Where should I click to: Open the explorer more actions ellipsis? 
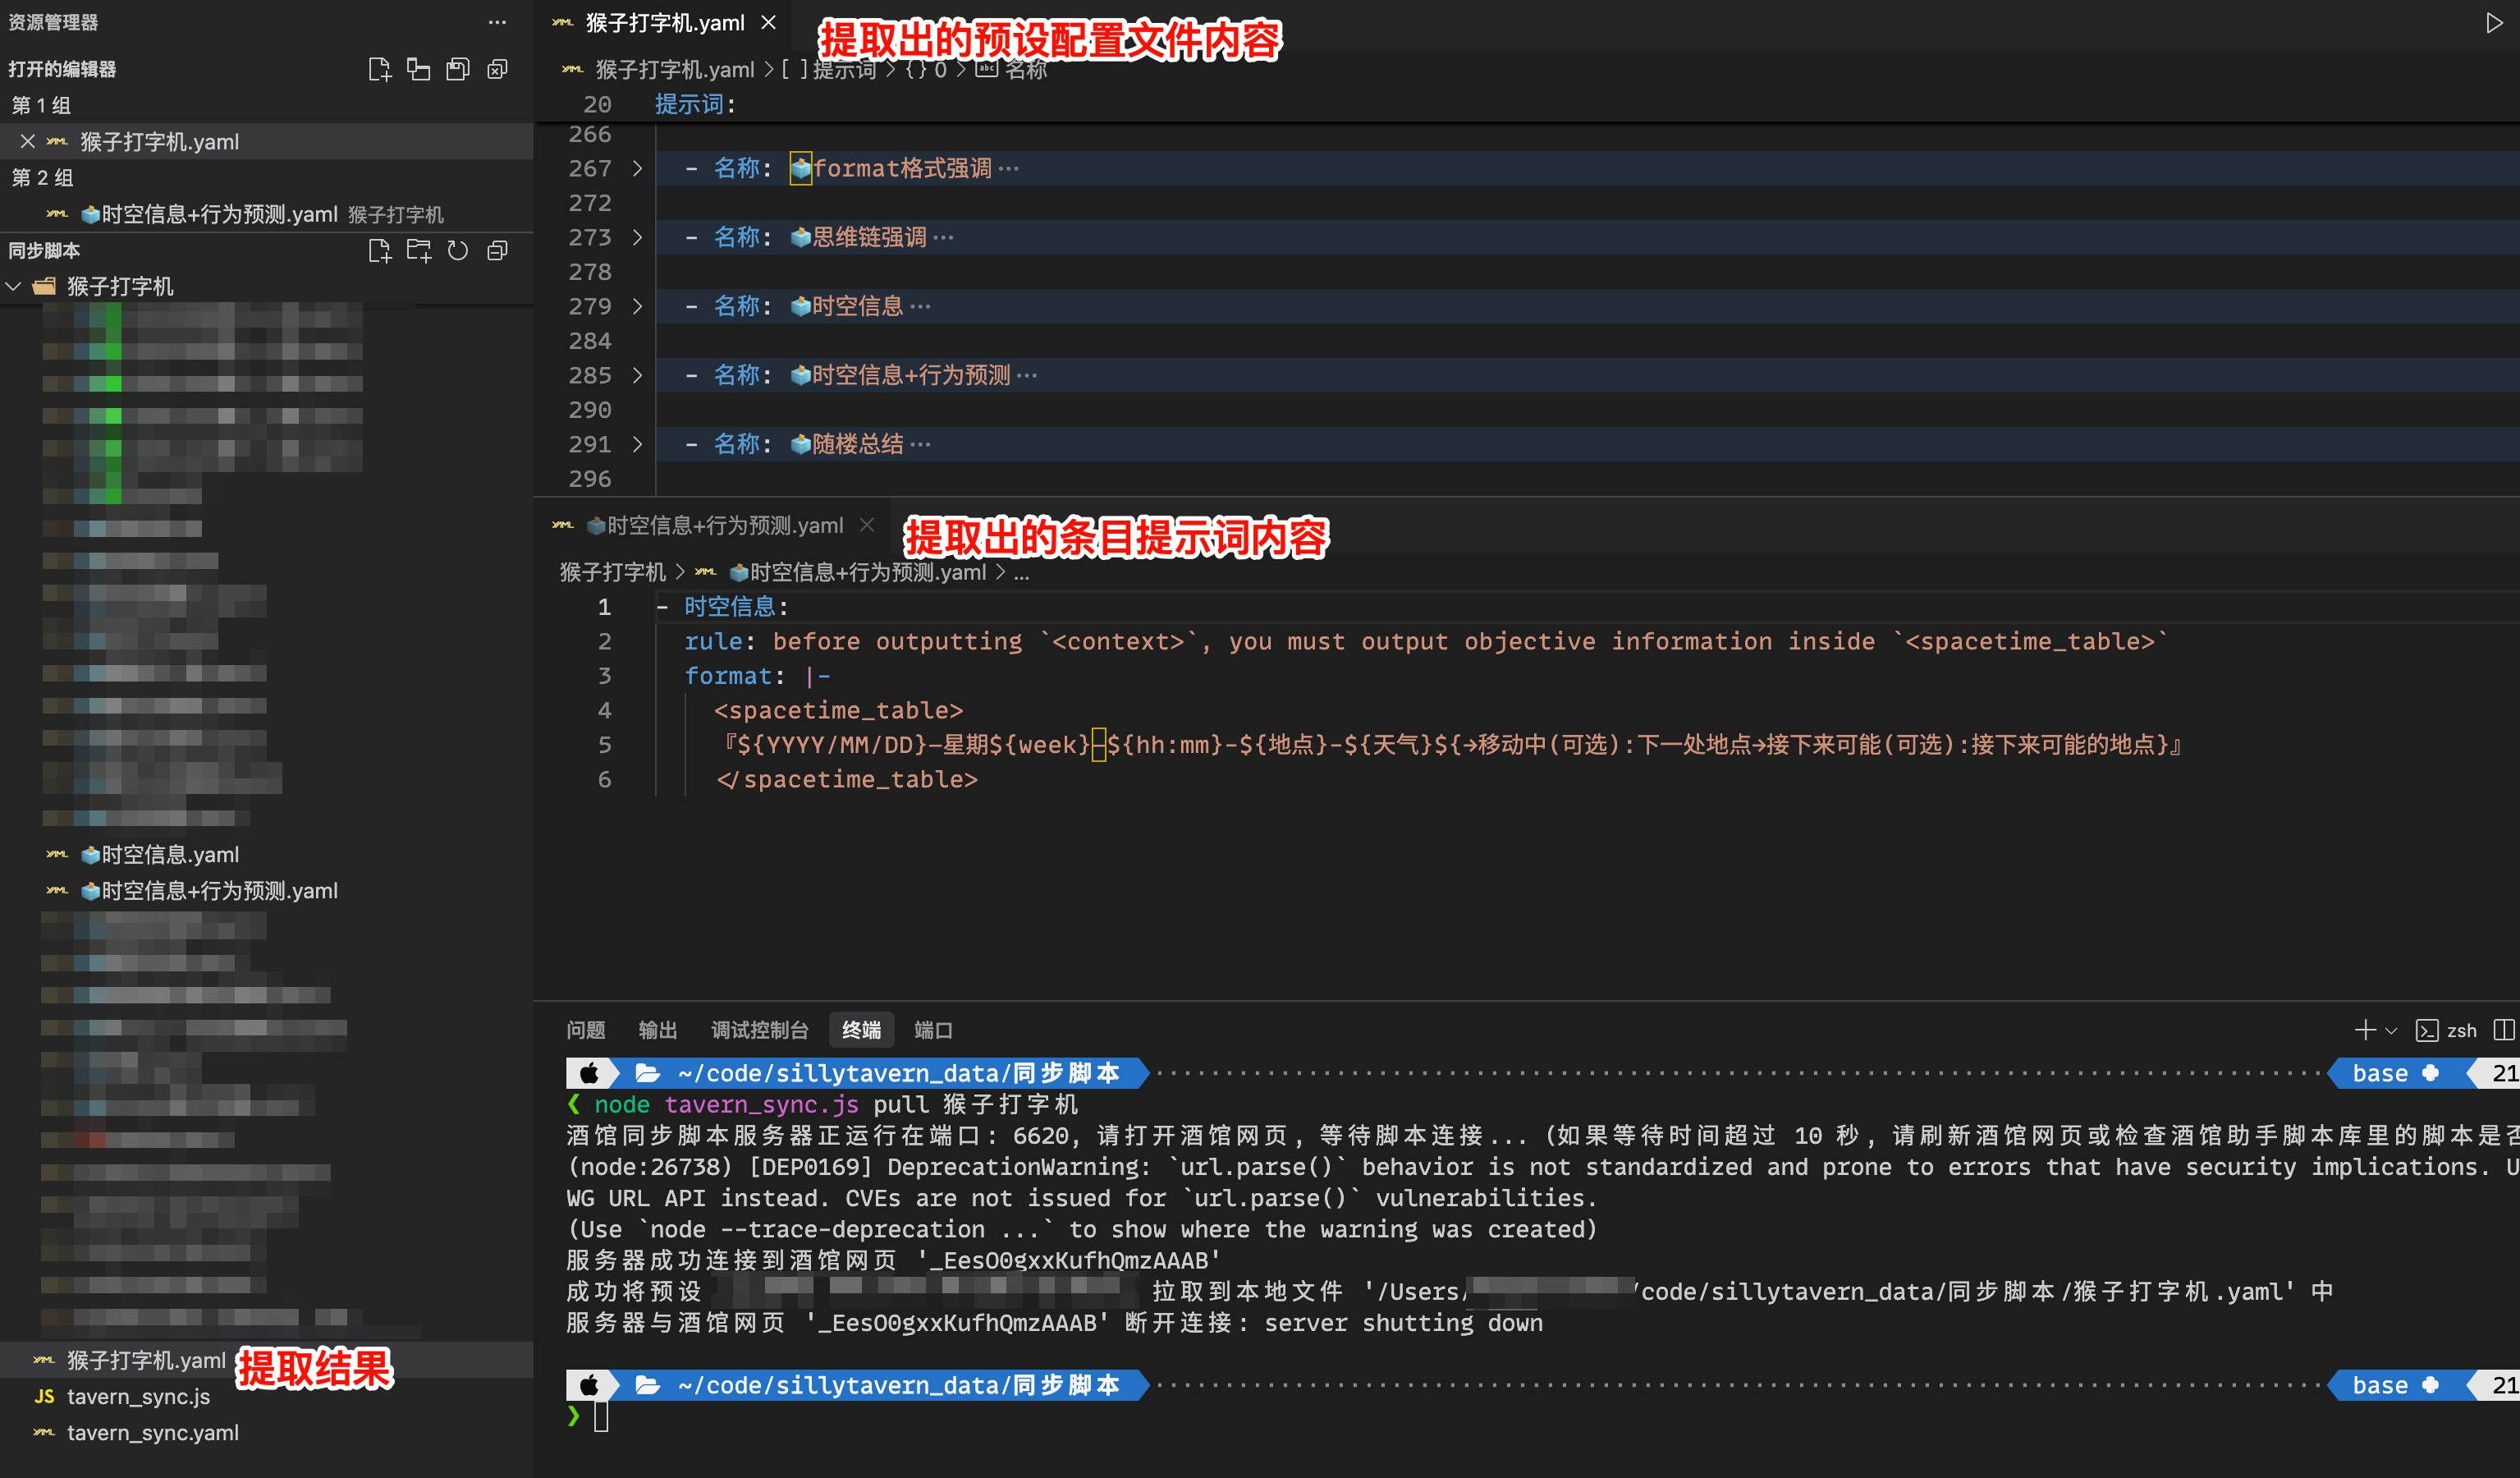pos(497,22)
